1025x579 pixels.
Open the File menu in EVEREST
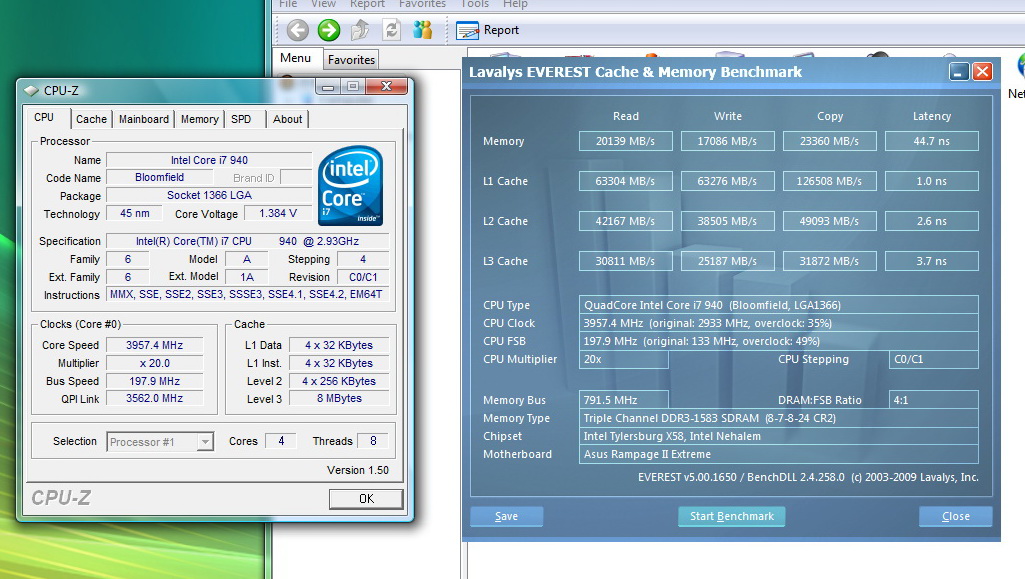pyautogui.click(x=288, y=4)
